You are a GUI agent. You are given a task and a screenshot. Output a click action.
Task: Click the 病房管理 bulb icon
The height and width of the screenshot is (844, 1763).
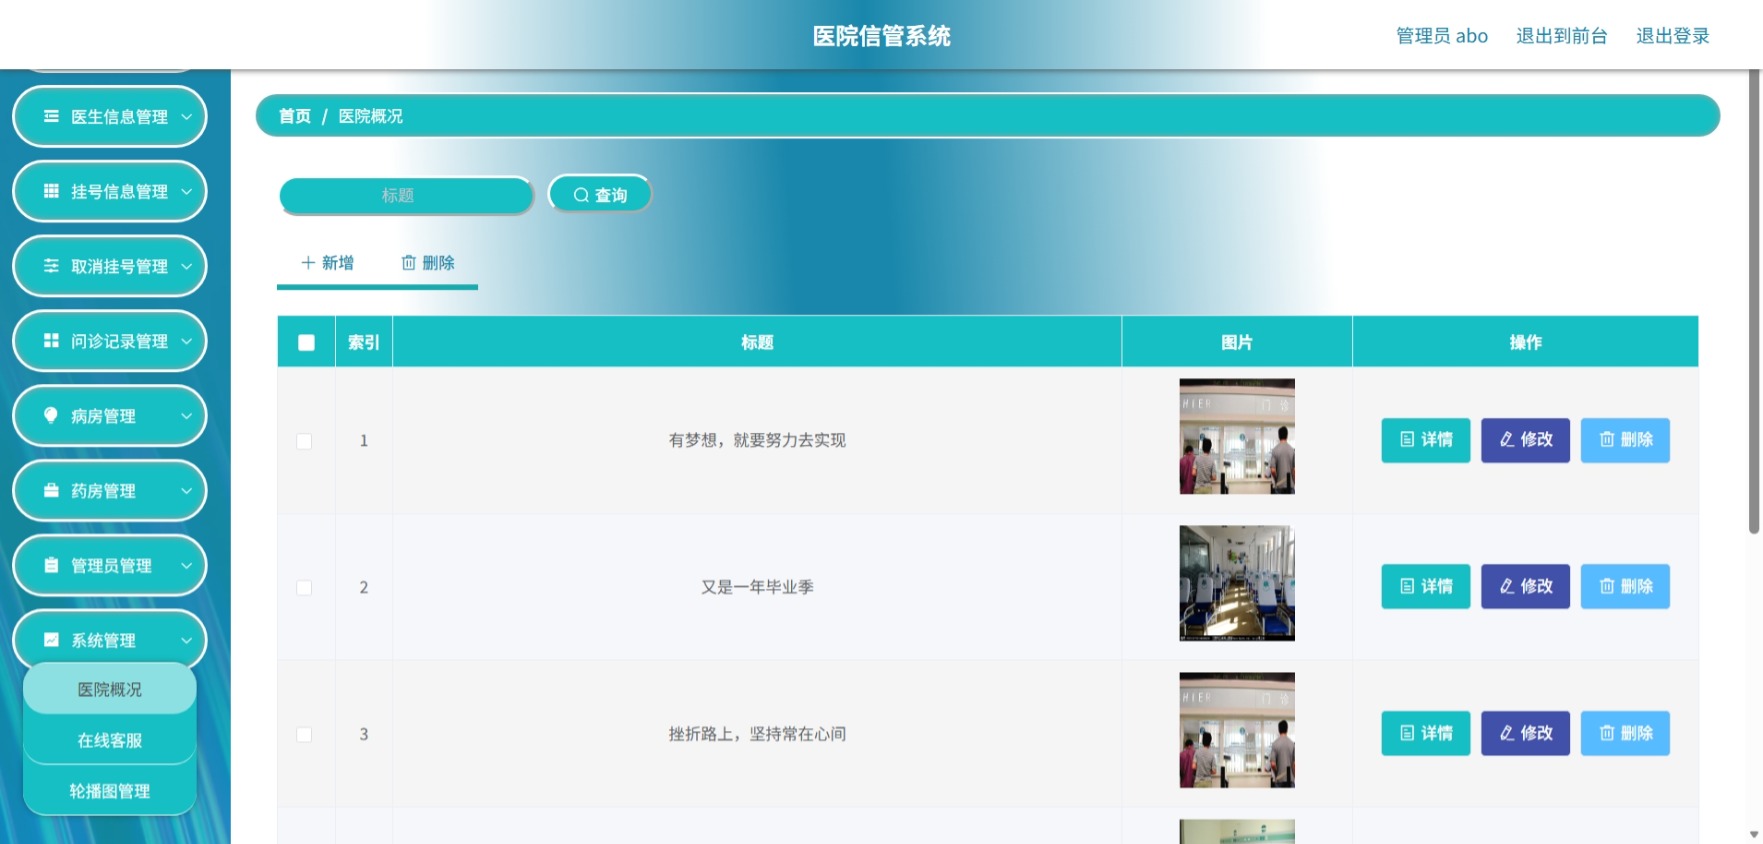(x=51, y=415)
